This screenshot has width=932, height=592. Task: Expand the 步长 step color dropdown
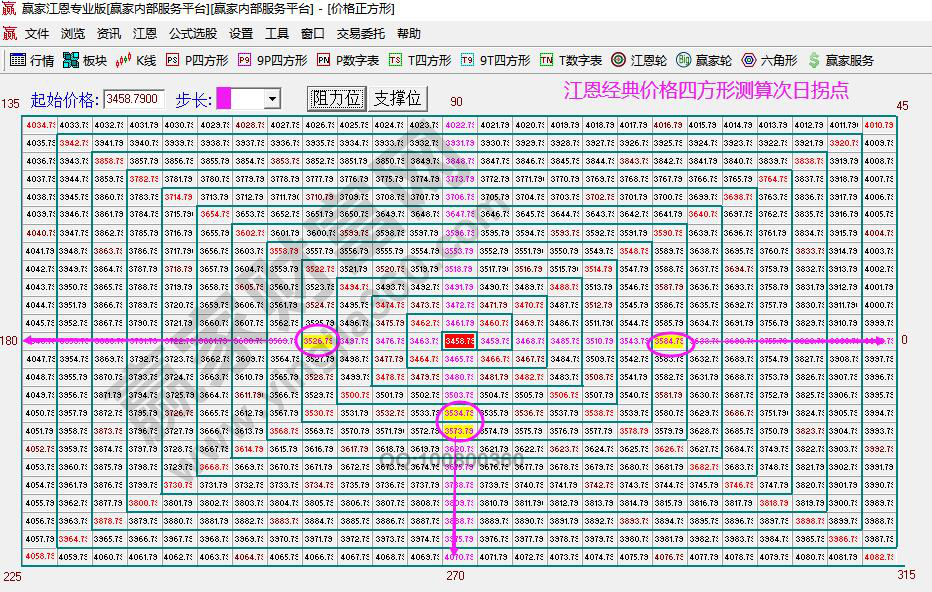(272, 98)
